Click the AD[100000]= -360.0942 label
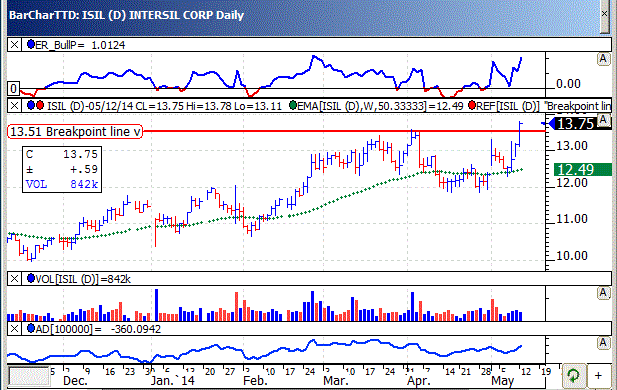This screenshot has height=390, width=617. [98, 329]
